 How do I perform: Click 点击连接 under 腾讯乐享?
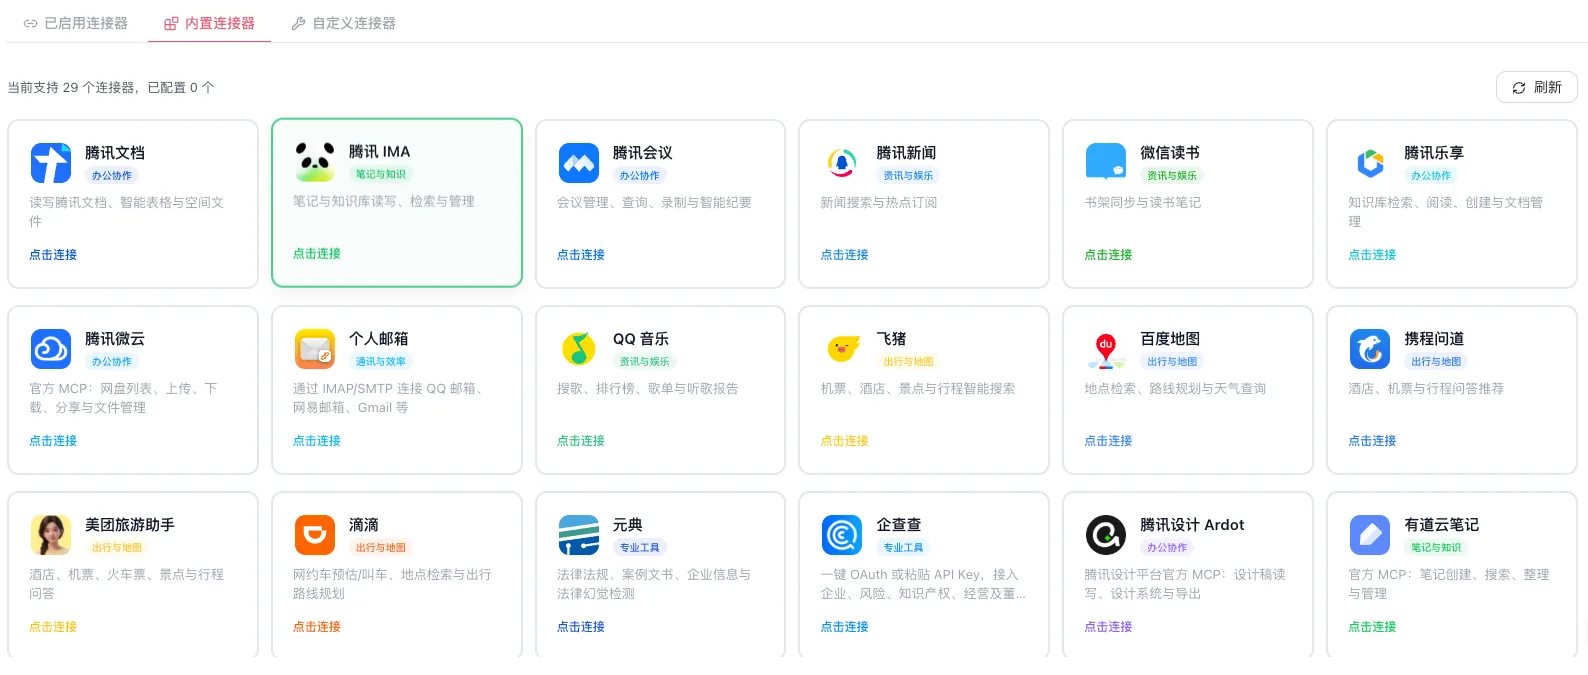pos(1373,255)
